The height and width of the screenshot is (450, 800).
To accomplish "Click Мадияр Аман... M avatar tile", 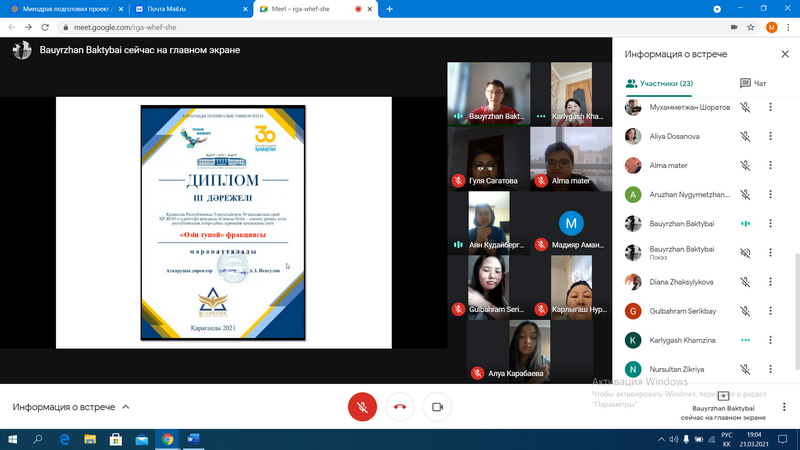I will pyautogui.click(x=571, y=223).
